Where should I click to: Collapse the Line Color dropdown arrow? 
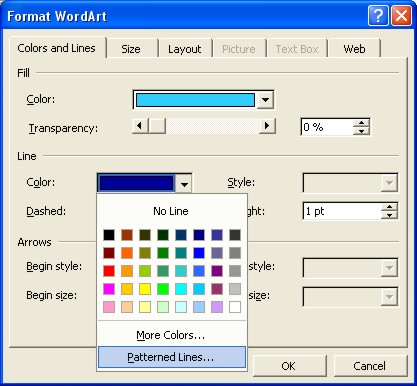coord(184,183)
